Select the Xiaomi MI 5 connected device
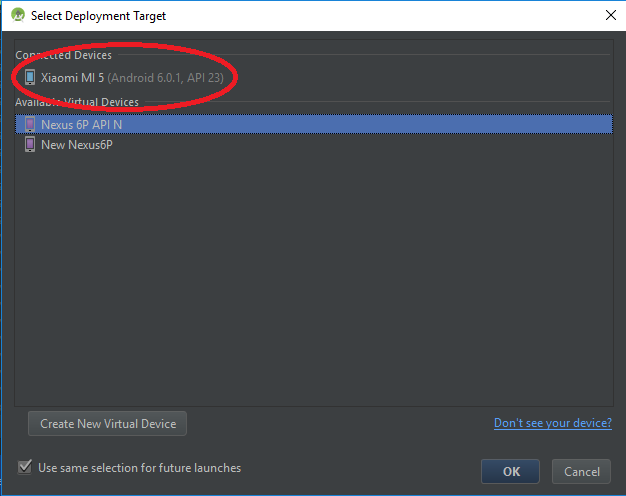The height and width of the screenshot is (496, 626). pos(72,77)
